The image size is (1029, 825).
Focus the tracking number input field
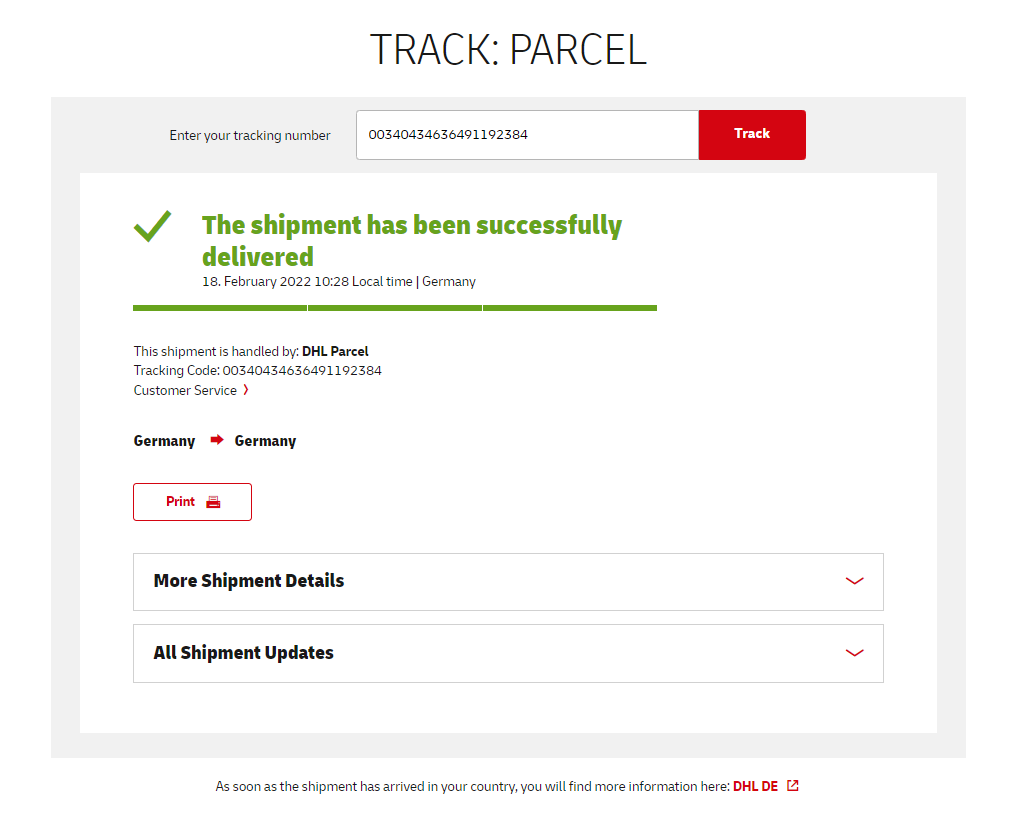click(527, 135)
